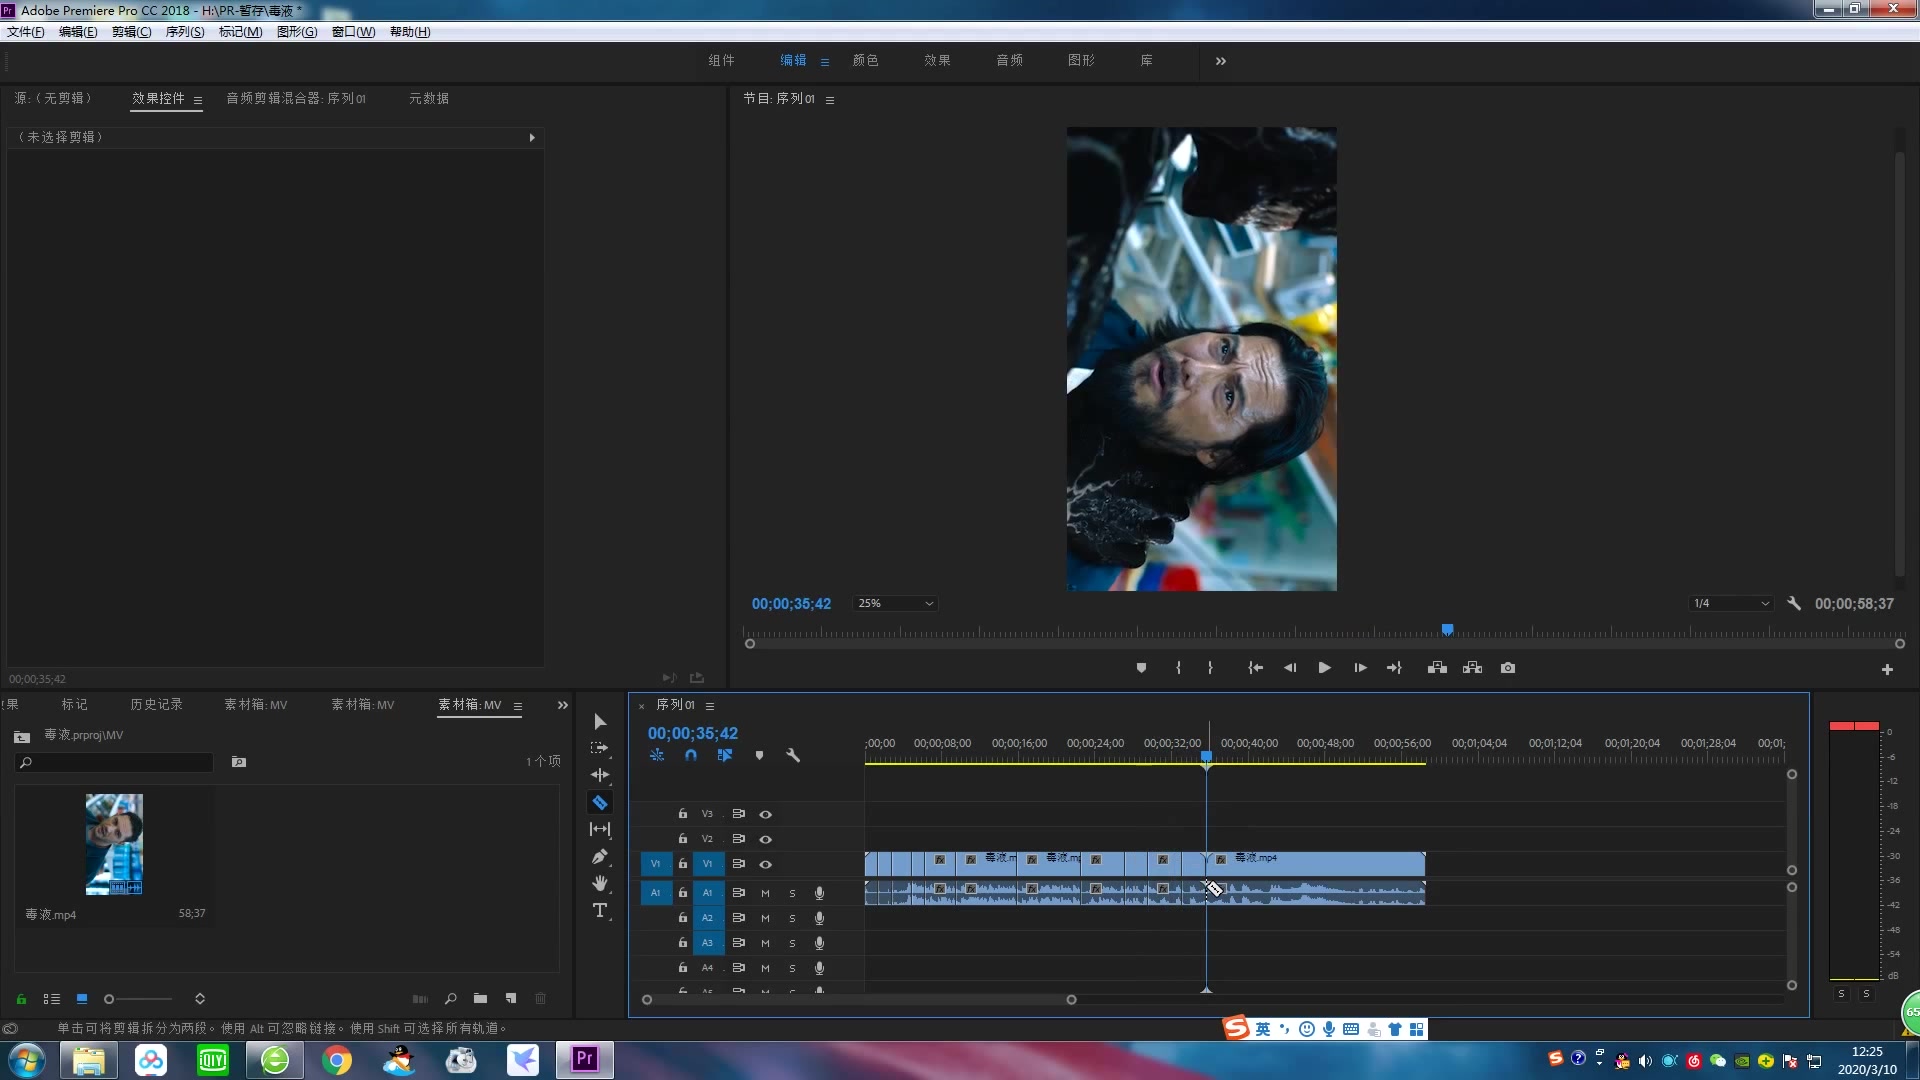Select the Ripple Edit tool

[x=600, y=775]
